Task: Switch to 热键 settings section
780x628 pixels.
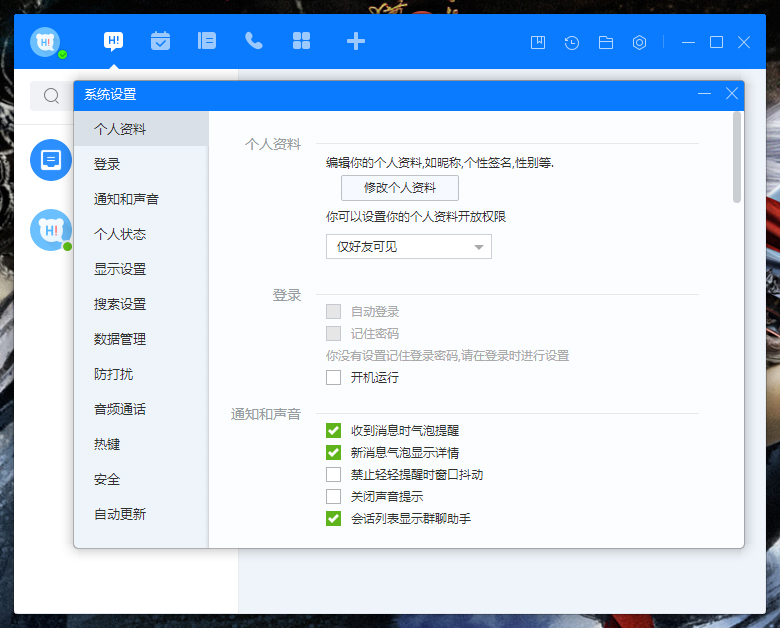Action: 107,444
